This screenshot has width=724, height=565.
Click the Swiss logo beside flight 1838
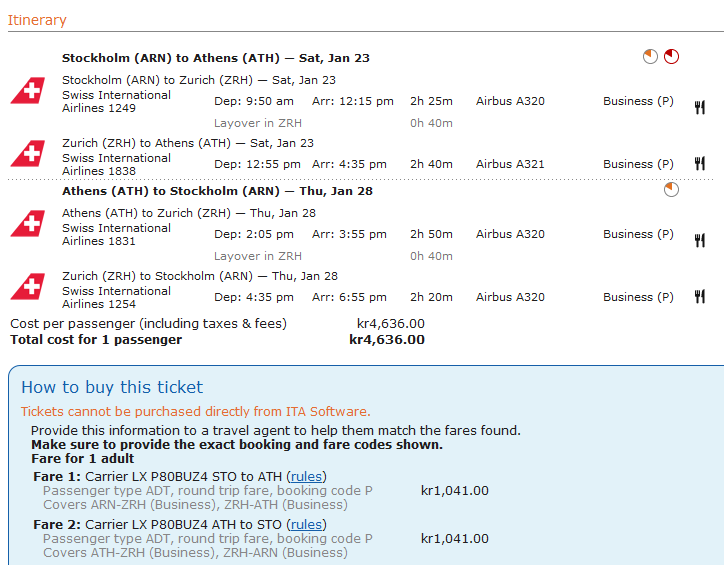coord(28,154)
